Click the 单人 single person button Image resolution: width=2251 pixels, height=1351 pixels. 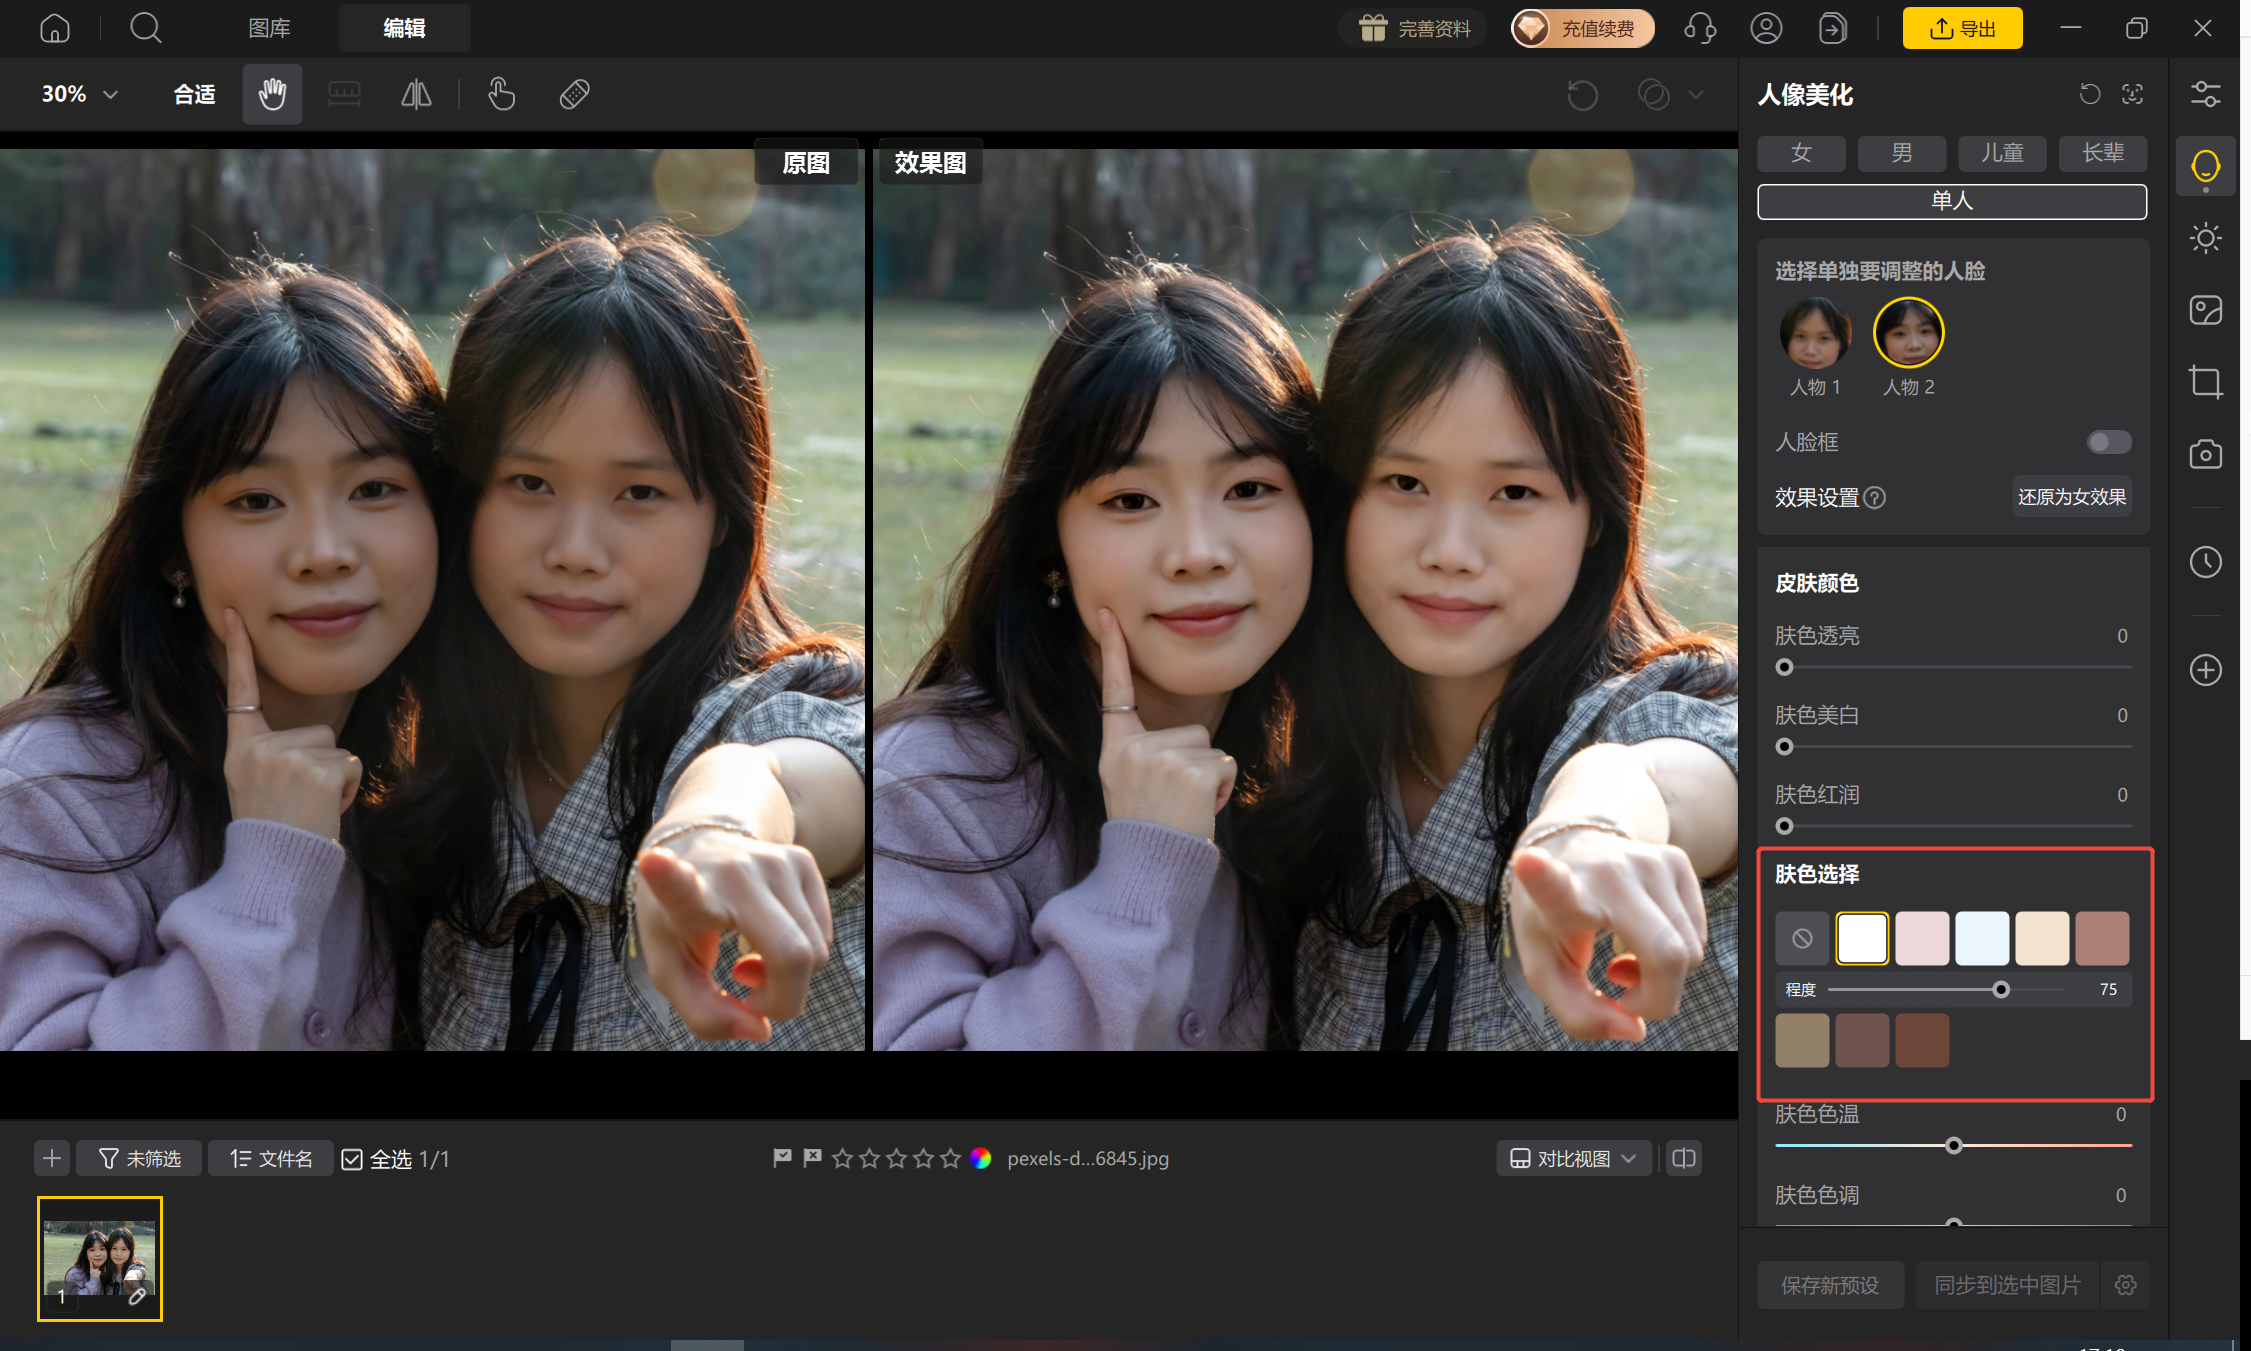point(1952,201)
